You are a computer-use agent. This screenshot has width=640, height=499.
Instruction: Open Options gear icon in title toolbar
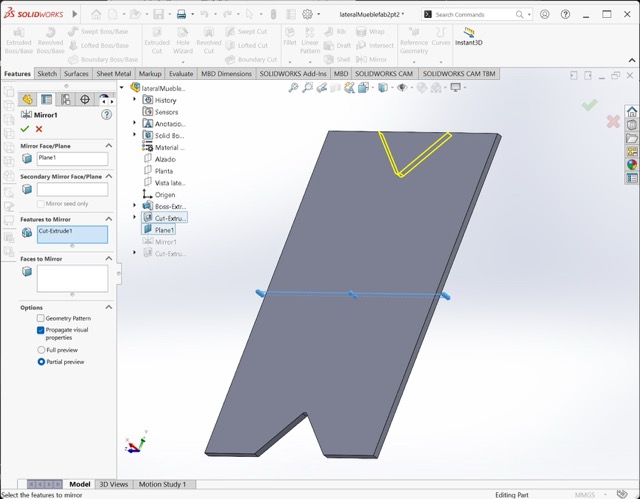pyautogui.click(x=307, y=14)
